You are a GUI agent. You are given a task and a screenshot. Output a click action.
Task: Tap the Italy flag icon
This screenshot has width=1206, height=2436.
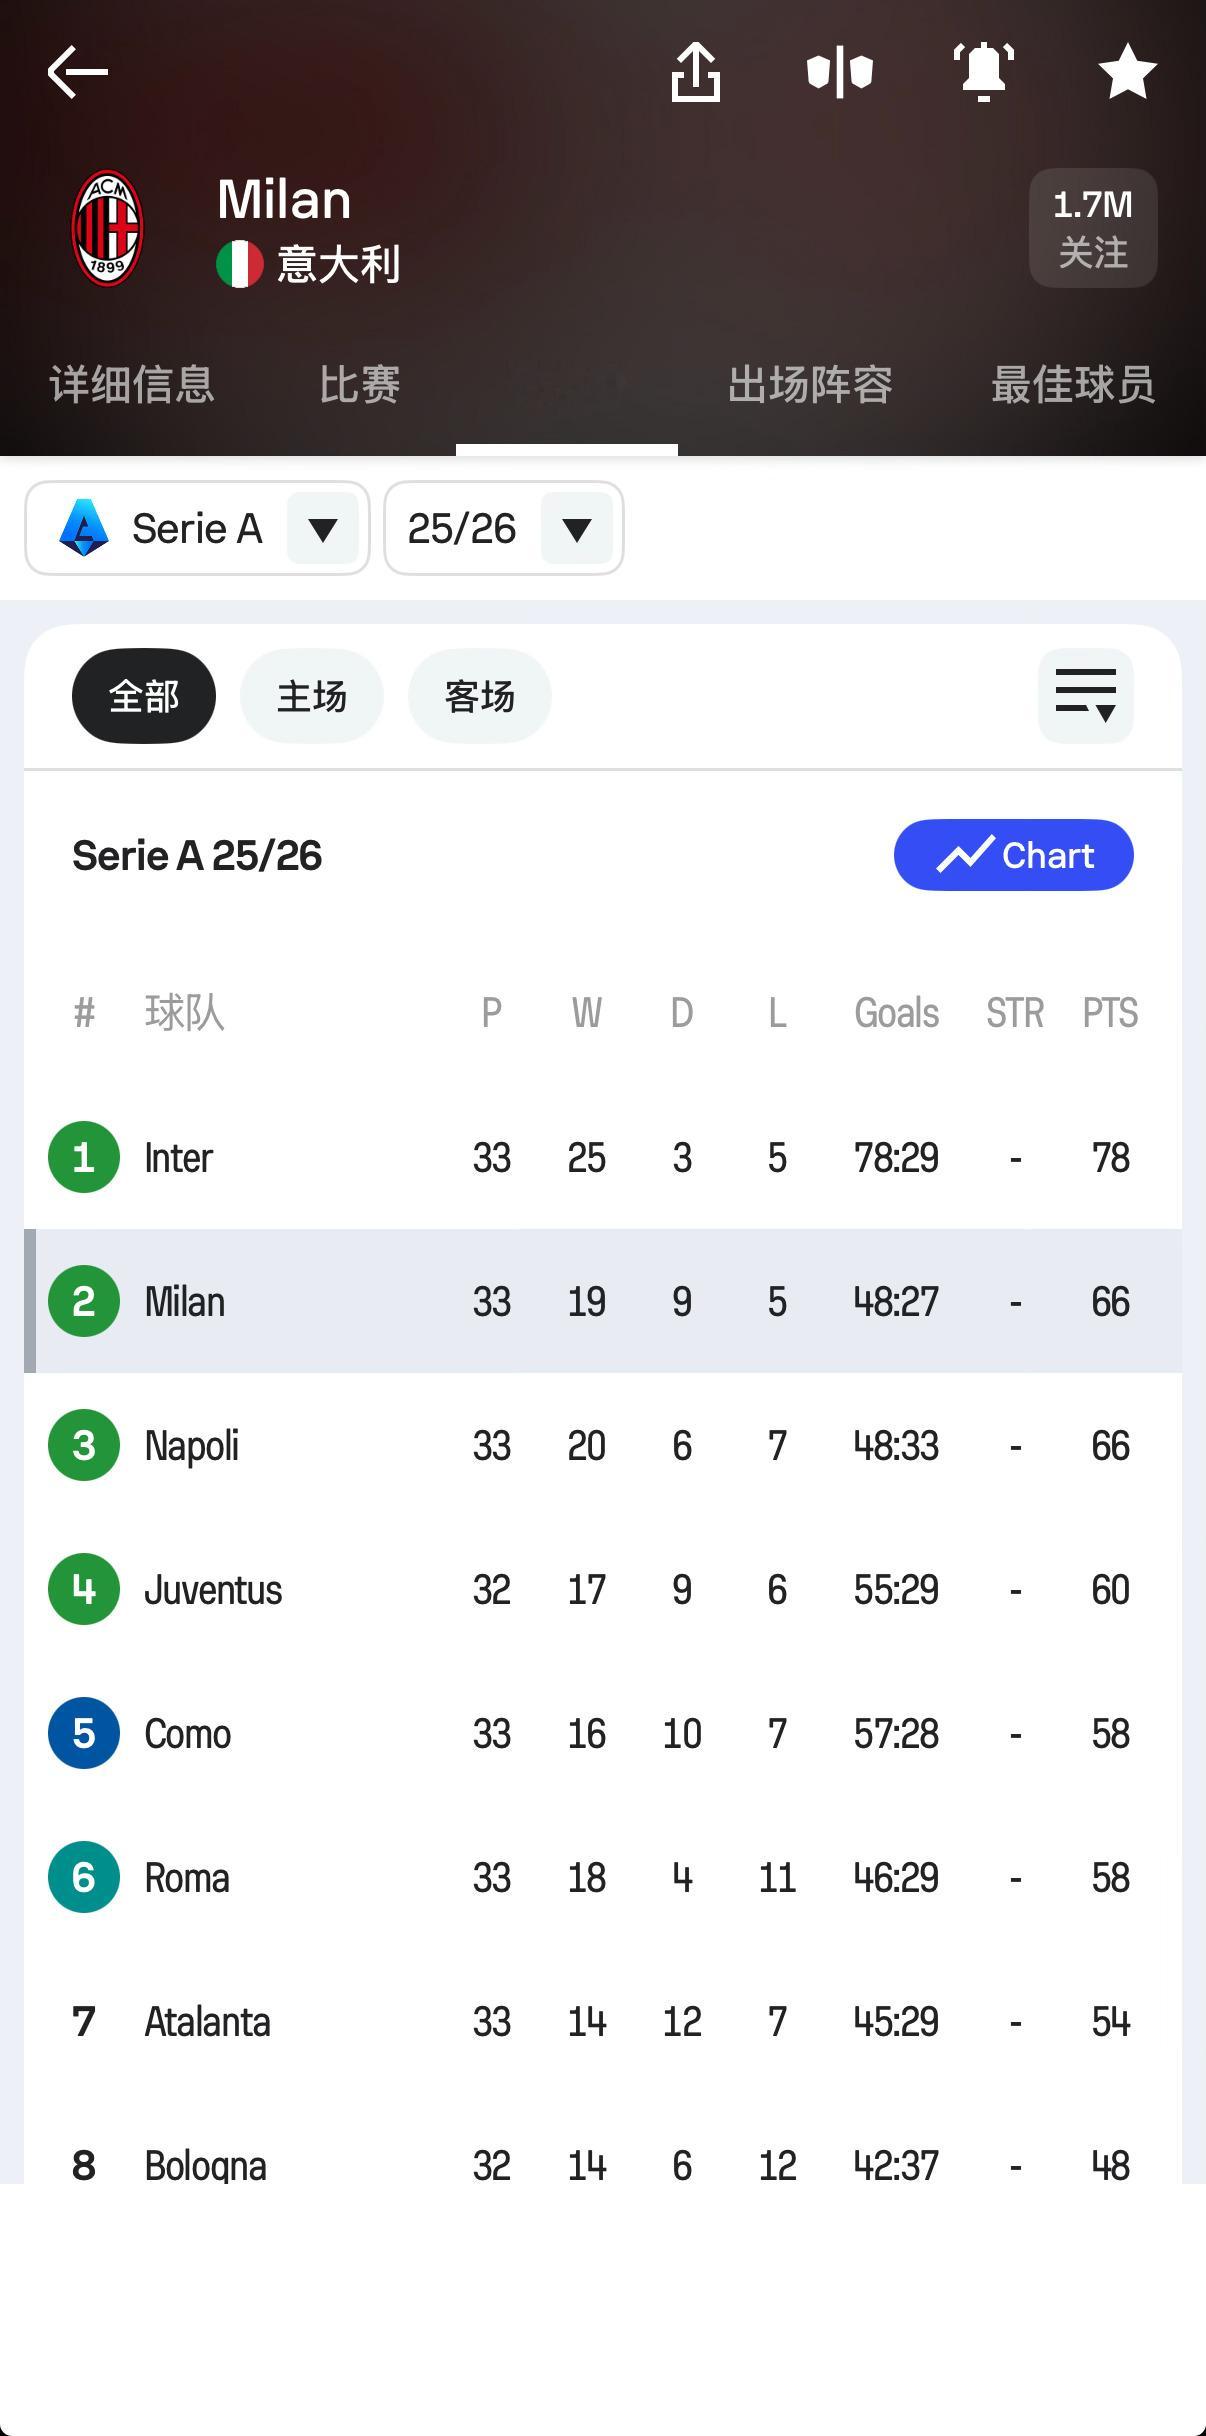click(240, 264)
